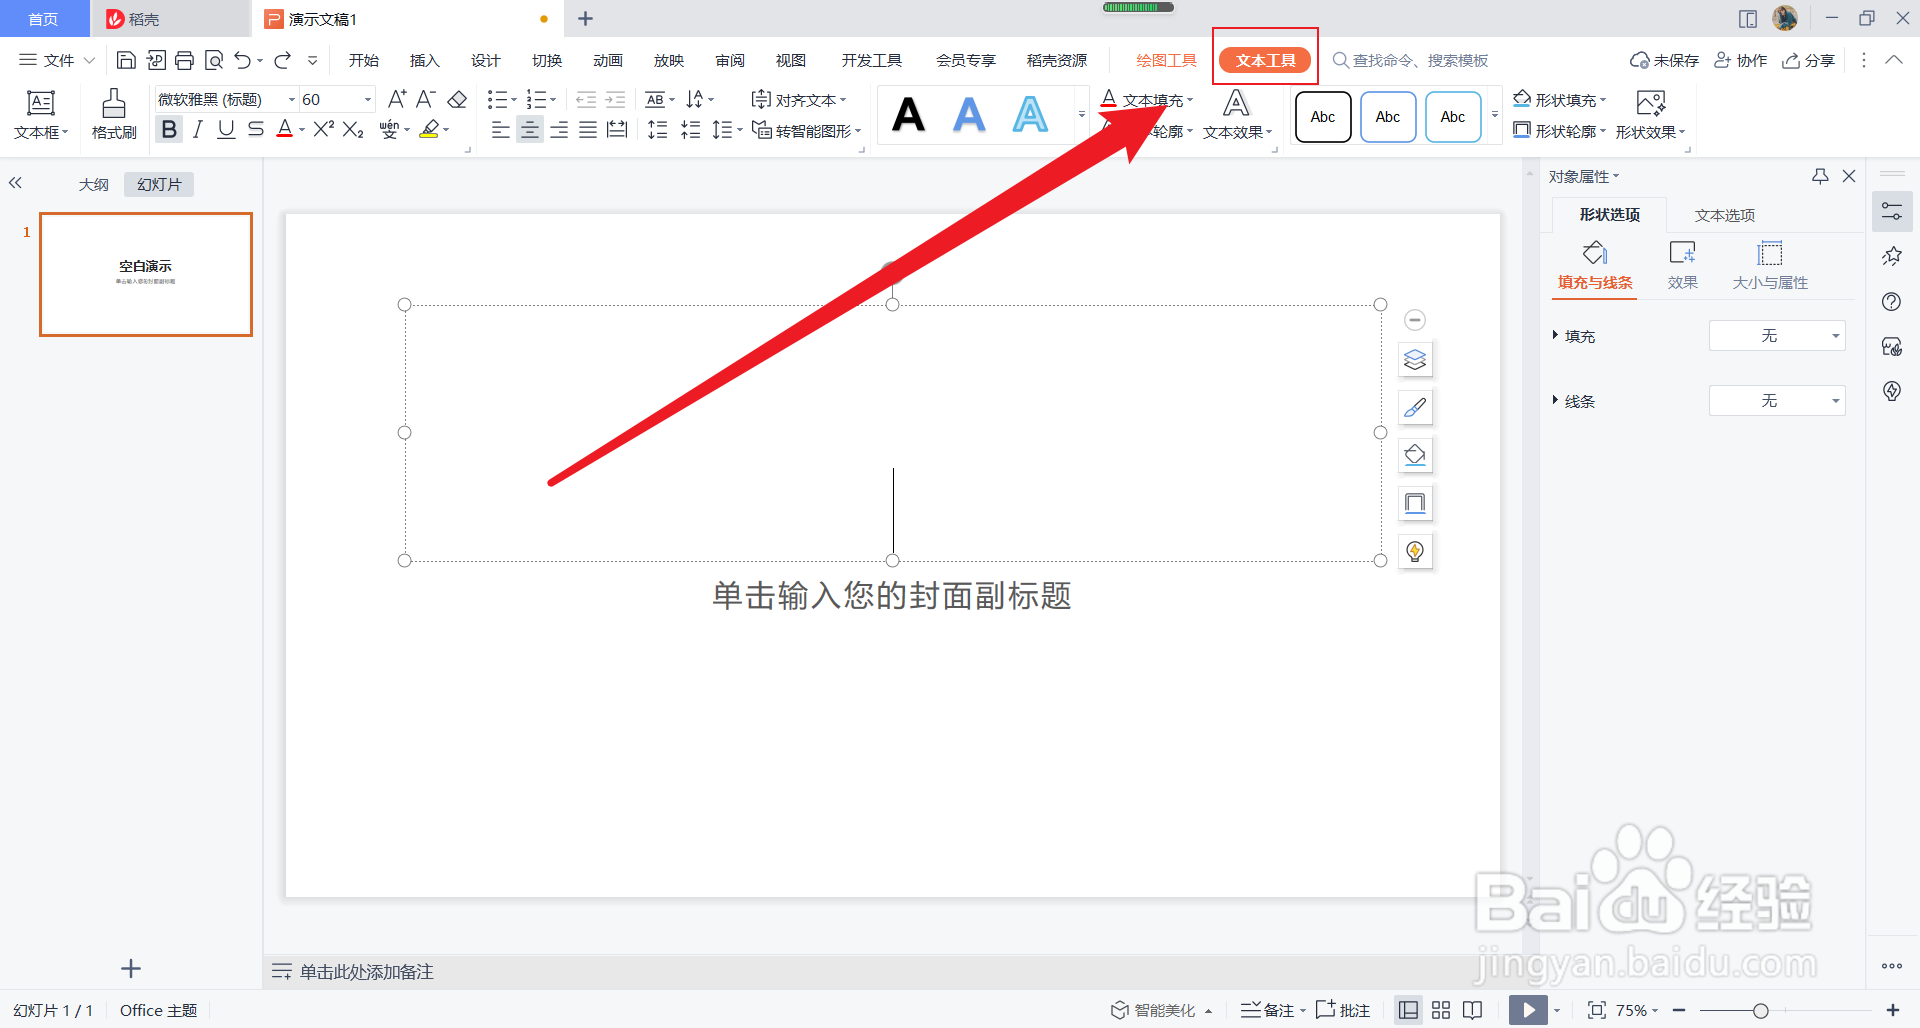Select the black A preset text style

(908, 115)
